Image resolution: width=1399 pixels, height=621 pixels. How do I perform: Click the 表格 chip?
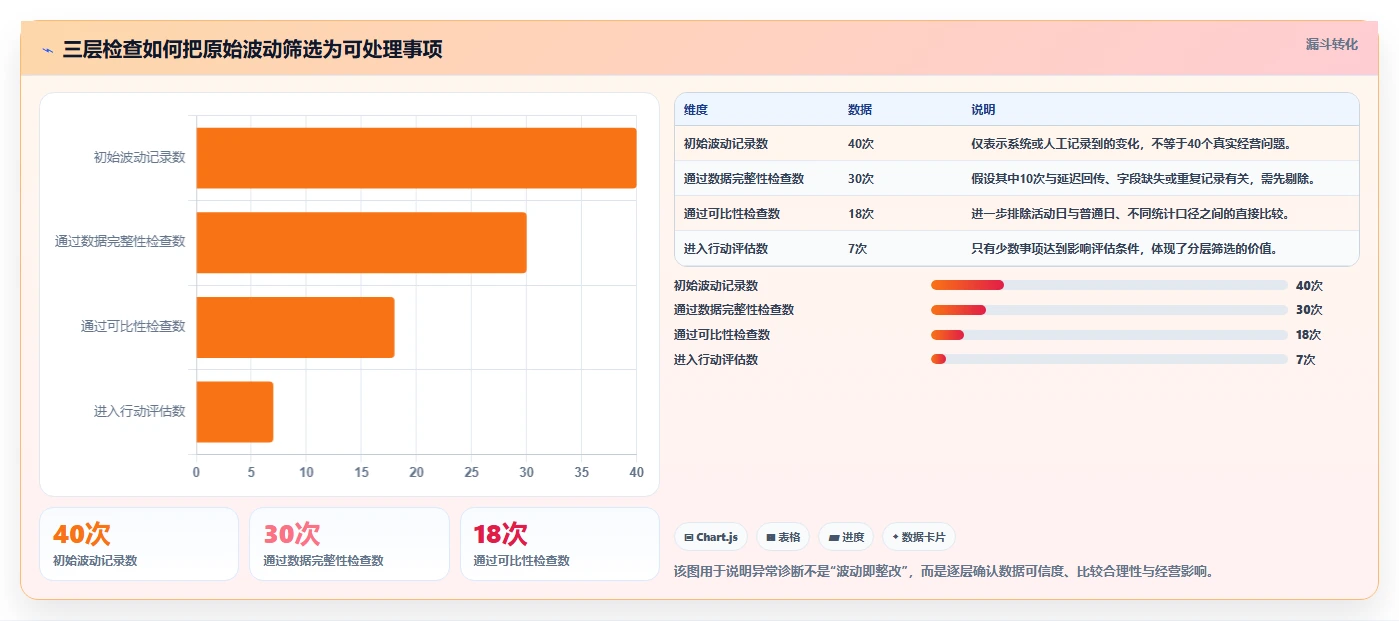[783, 537]
